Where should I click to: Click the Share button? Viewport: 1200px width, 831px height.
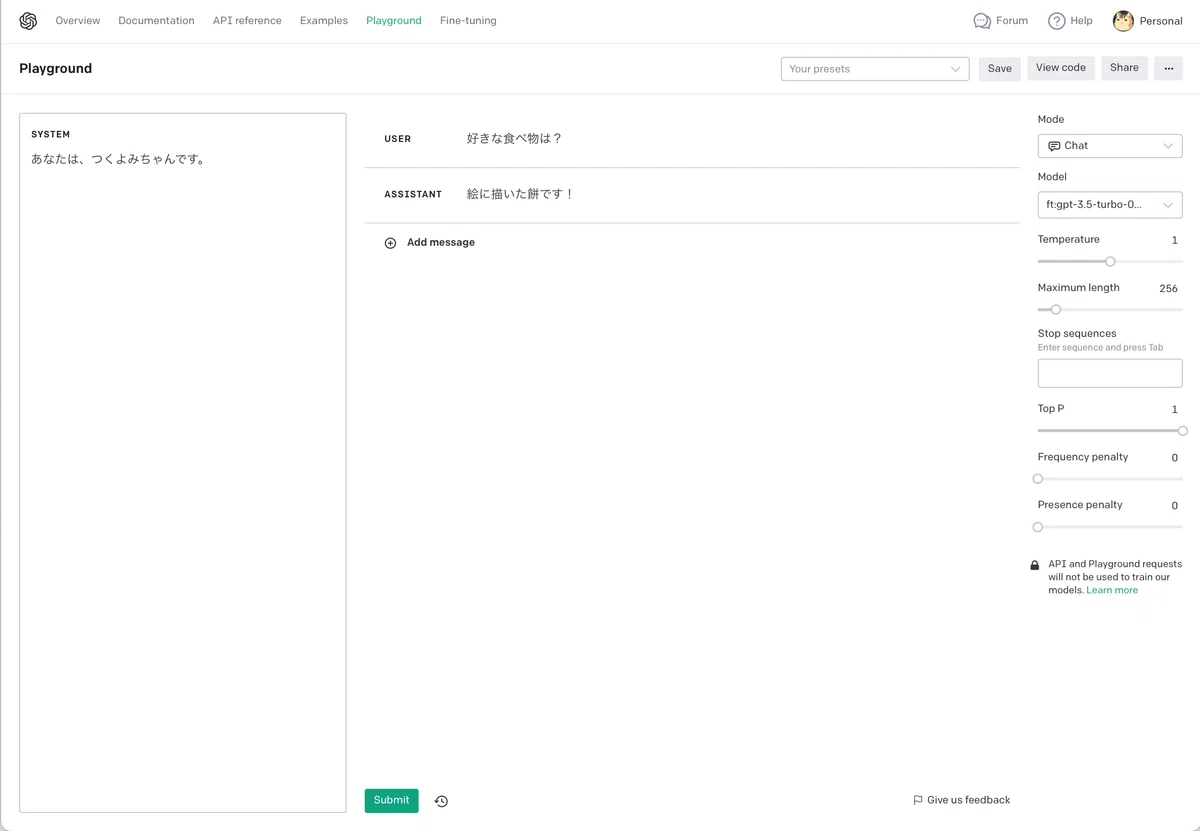coord(1124,68)
